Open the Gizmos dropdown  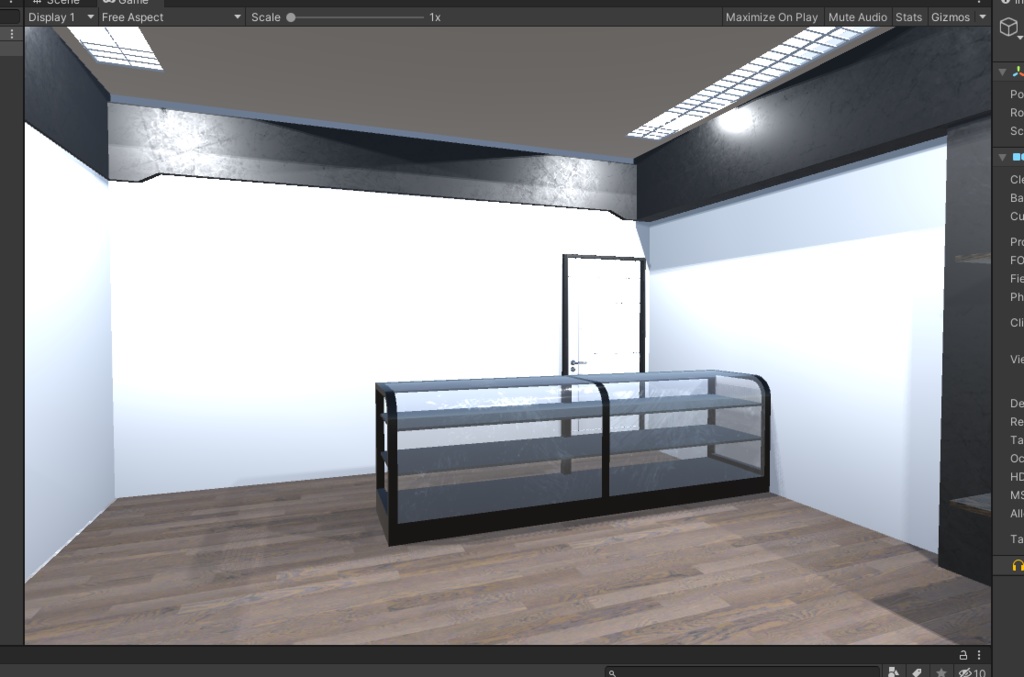point(959,17)
